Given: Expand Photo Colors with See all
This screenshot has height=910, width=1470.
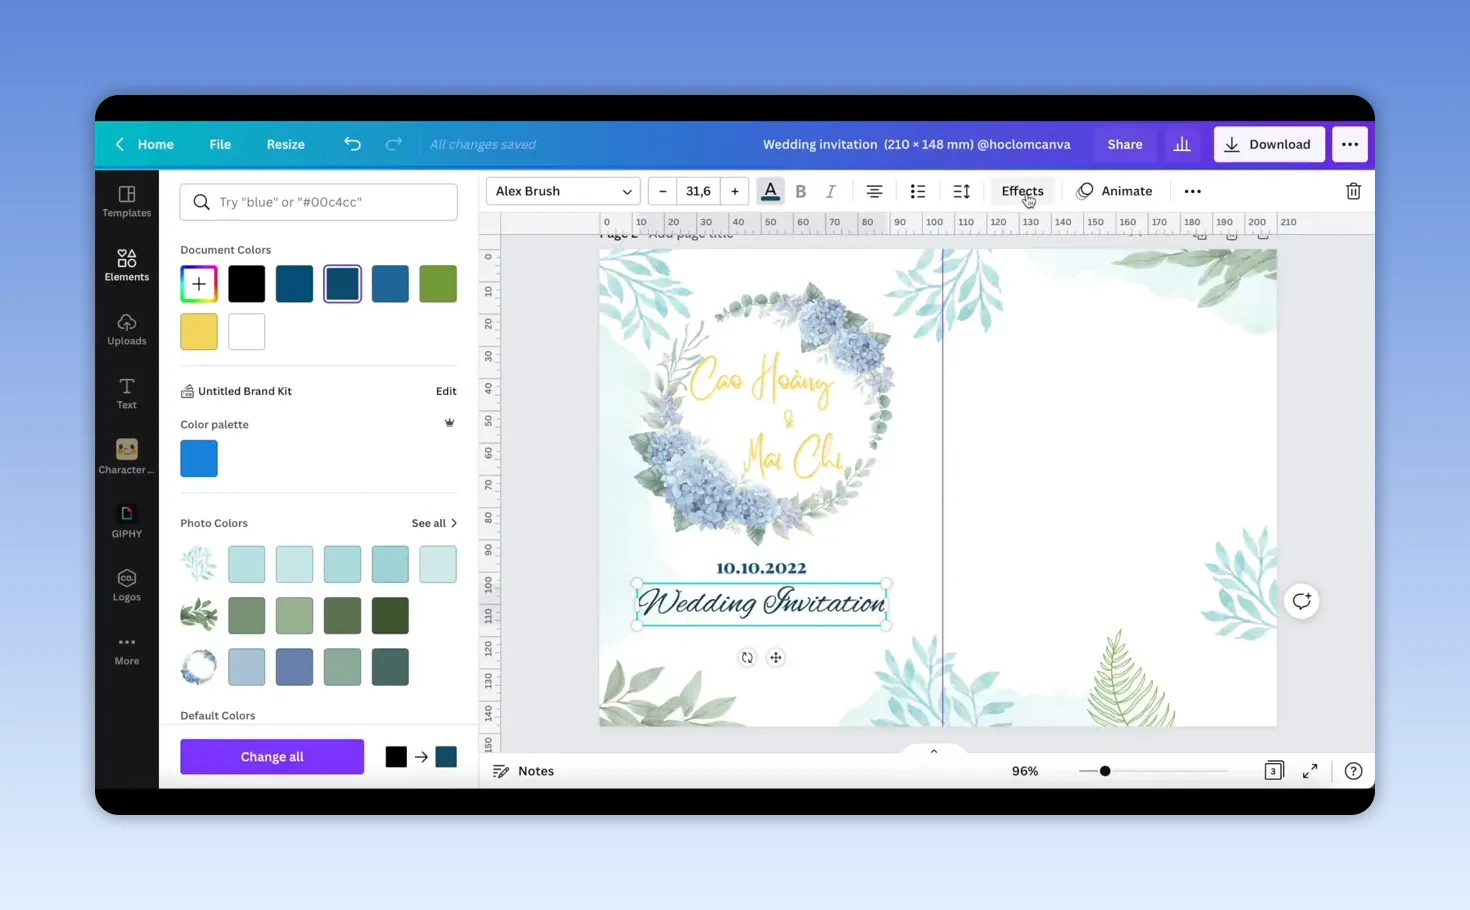Looking at the screenshot, I should coord(434,523).
